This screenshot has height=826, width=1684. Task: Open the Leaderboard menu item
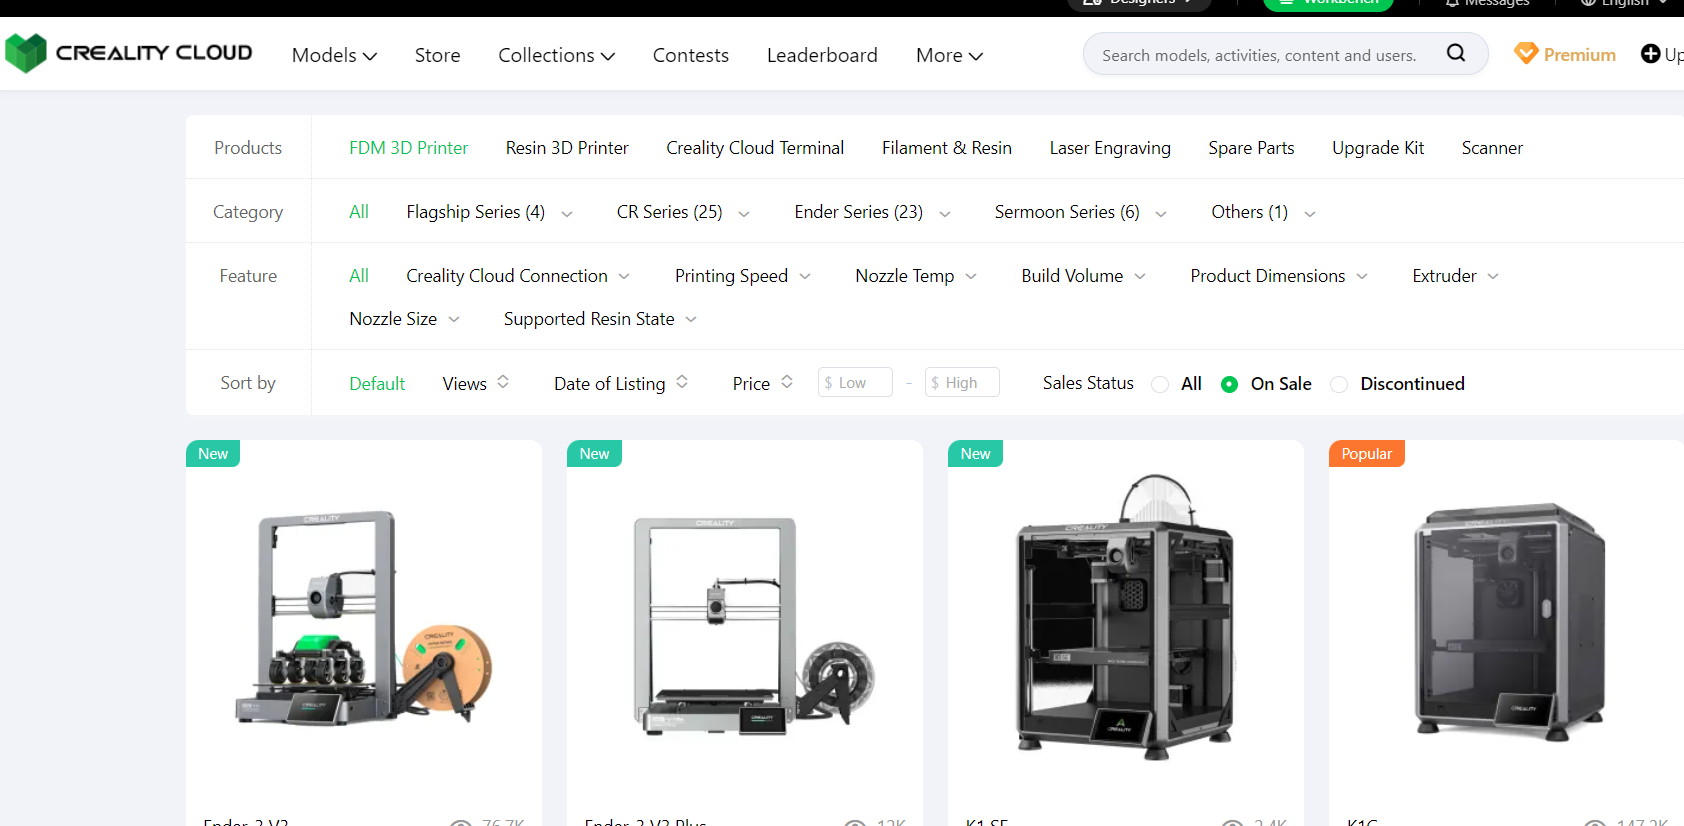822,55
